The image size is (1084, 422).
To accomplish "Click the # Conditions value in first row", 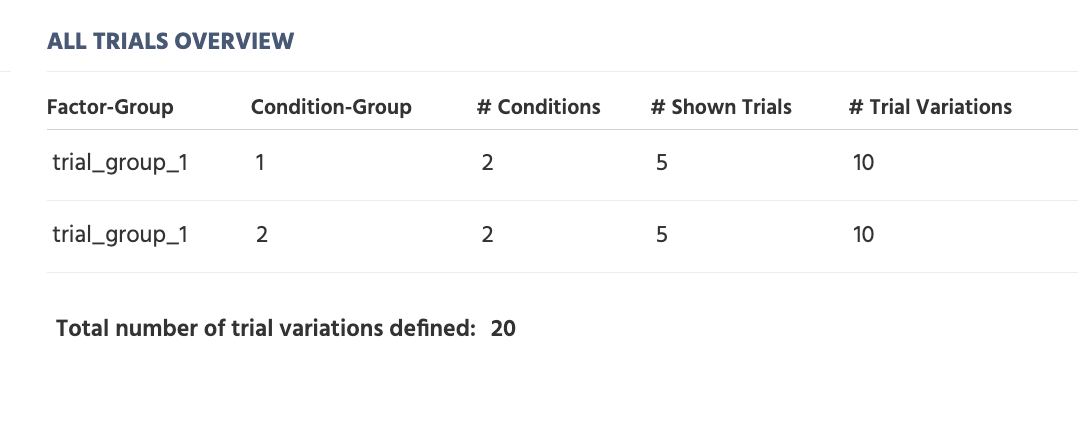I will tap(487, 162).
